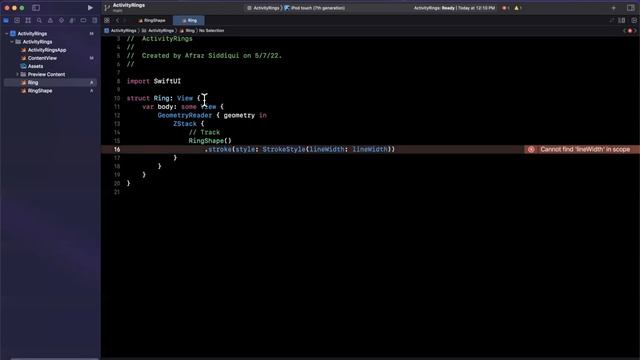Click "import SwiftUI" code line
The width and height of the screenshot is (640, 360).
tap(153, 81)
